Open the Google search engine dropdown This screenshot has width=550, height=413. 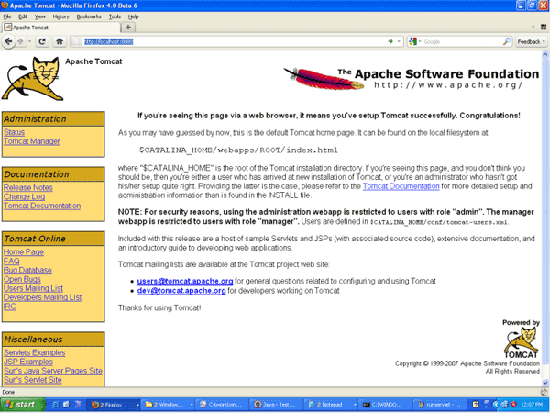[415, 42]
